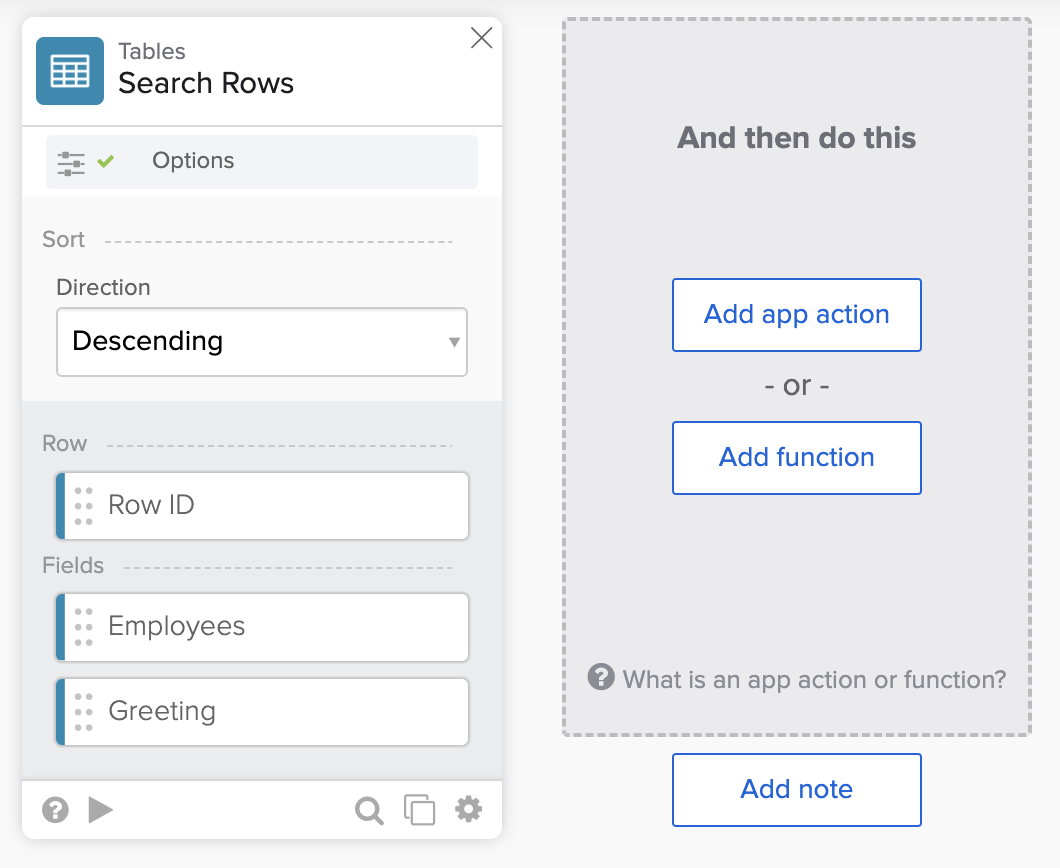
Task: Click the Add function button
Action: pos(796,458)
